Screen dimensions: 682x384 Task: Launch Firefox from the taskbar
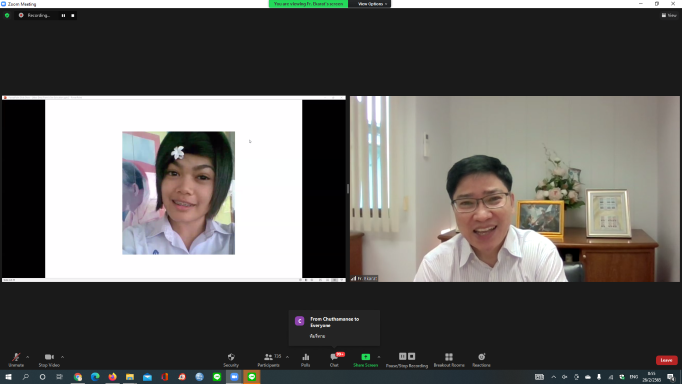click(113, 377)
